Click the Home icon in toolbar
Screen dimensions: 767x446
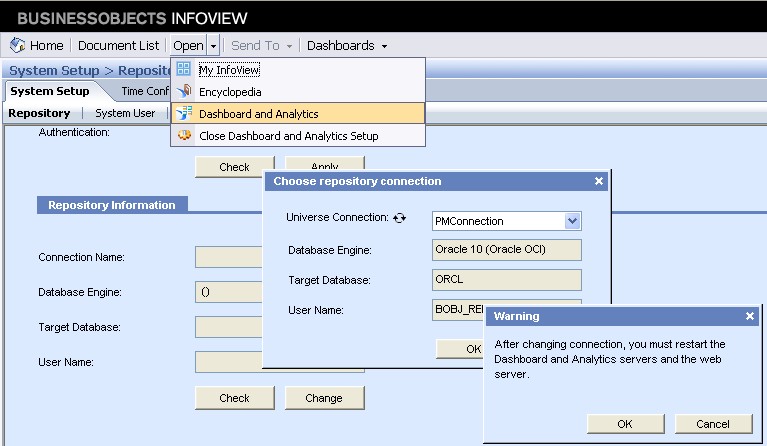click(18, 46)
